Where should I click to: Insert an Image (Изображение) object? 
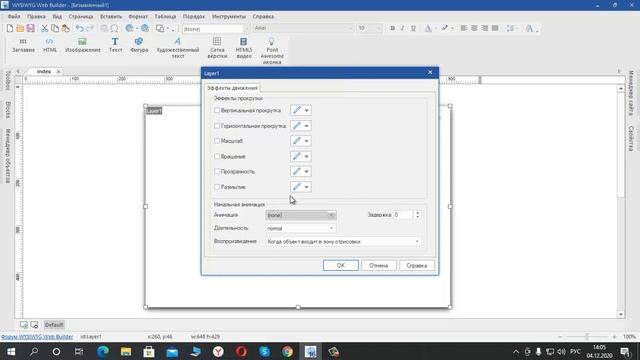click(83, 45)
